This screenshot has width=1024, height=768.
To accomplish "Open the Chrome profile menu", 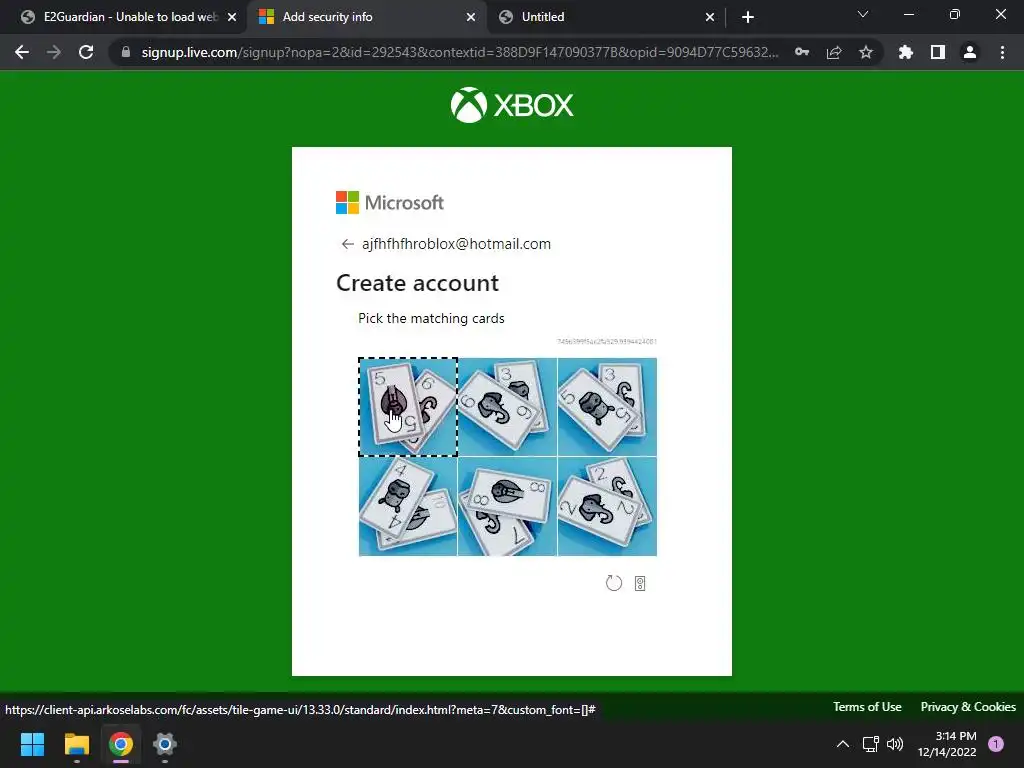I will 970,52.
